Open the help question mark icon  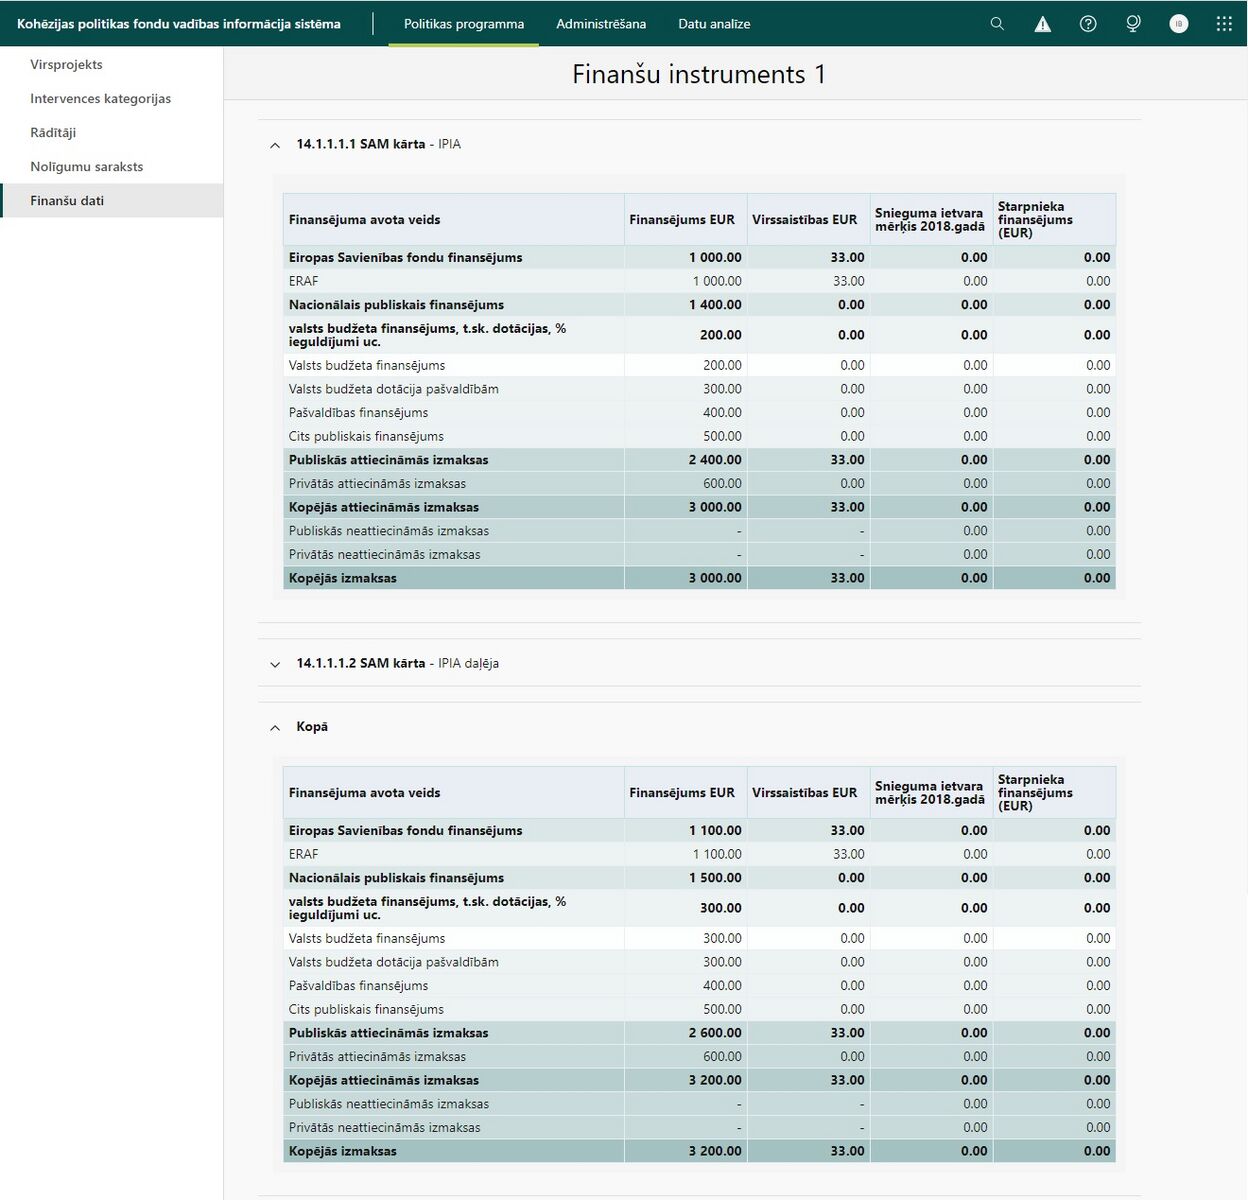tap(1088, 24)
